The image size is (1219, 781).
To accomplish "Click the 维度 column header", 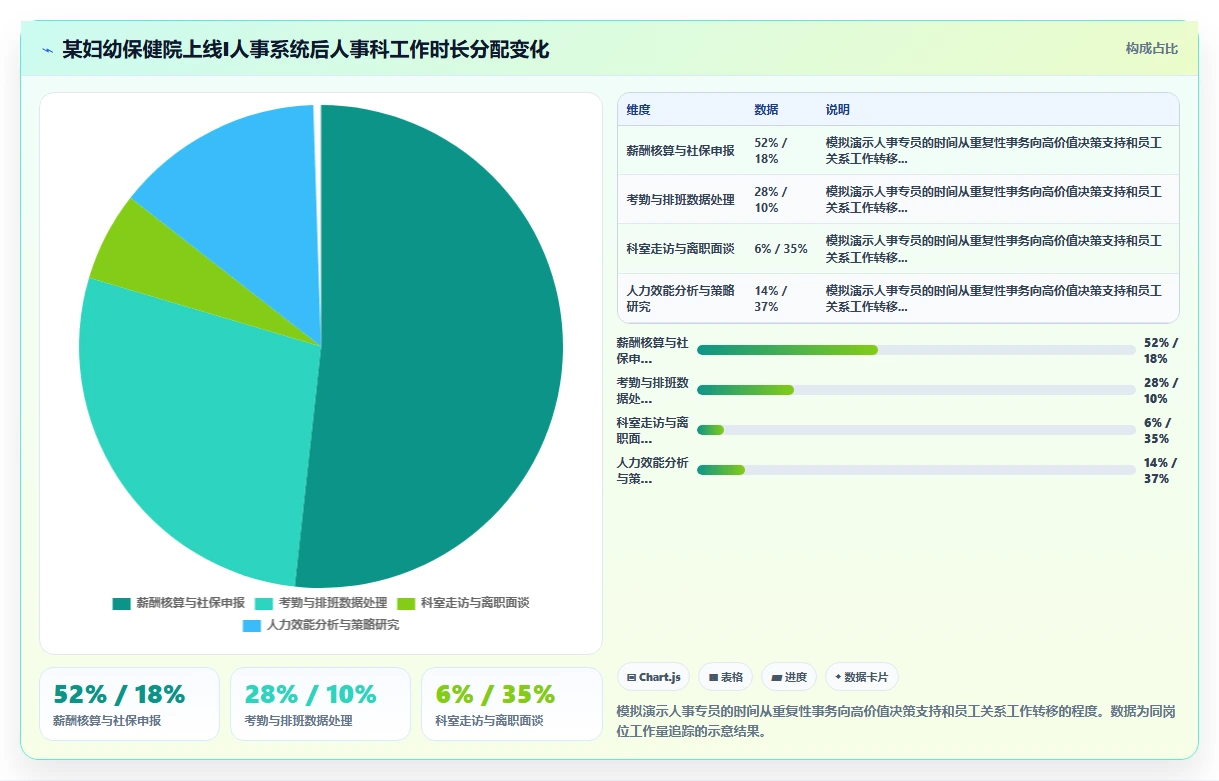I will tap(638, 110).
